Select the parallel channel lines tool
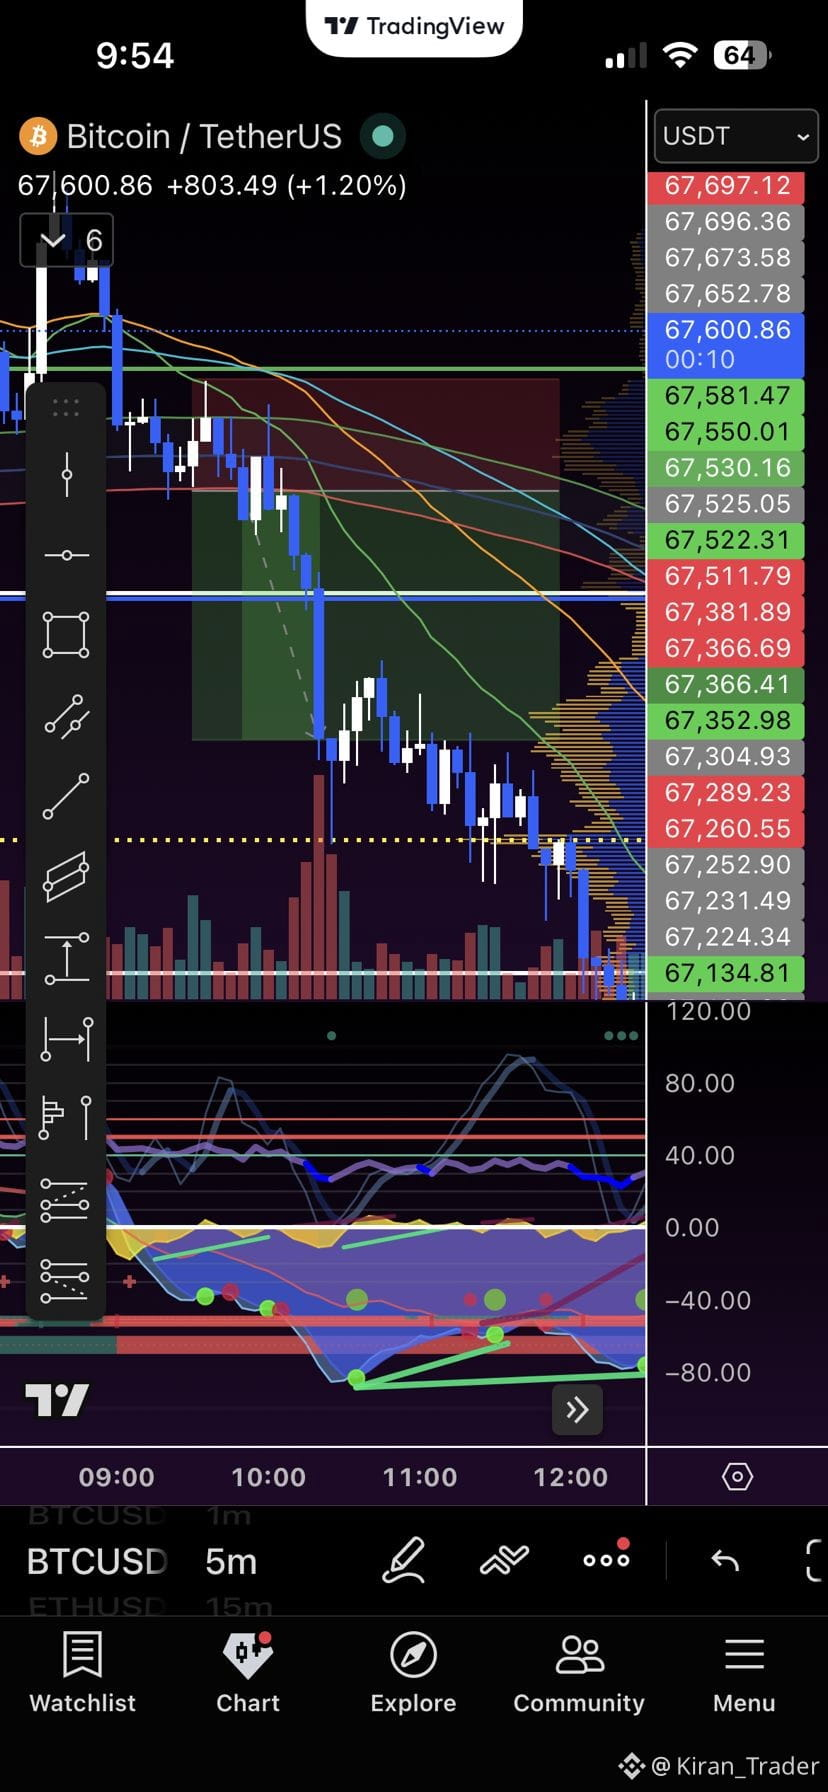 coord(66,716)
